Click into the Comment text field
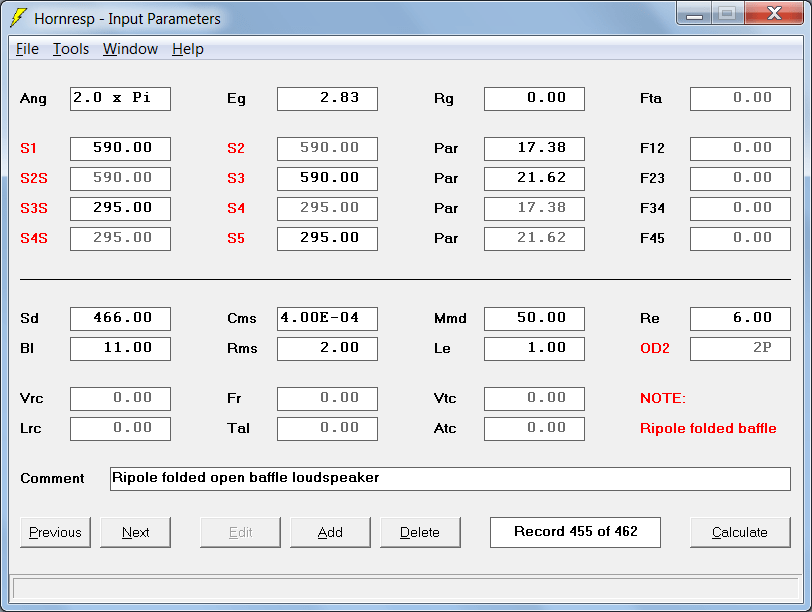The image size is (812, 612). pos(451,479)
